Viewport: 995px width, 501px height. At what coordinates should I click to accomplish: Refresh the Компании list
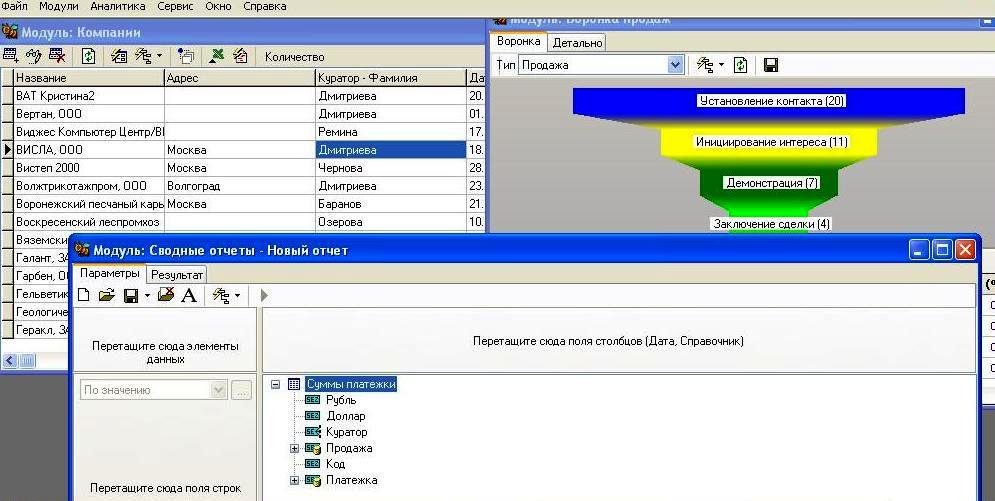[x=88, y=56]
